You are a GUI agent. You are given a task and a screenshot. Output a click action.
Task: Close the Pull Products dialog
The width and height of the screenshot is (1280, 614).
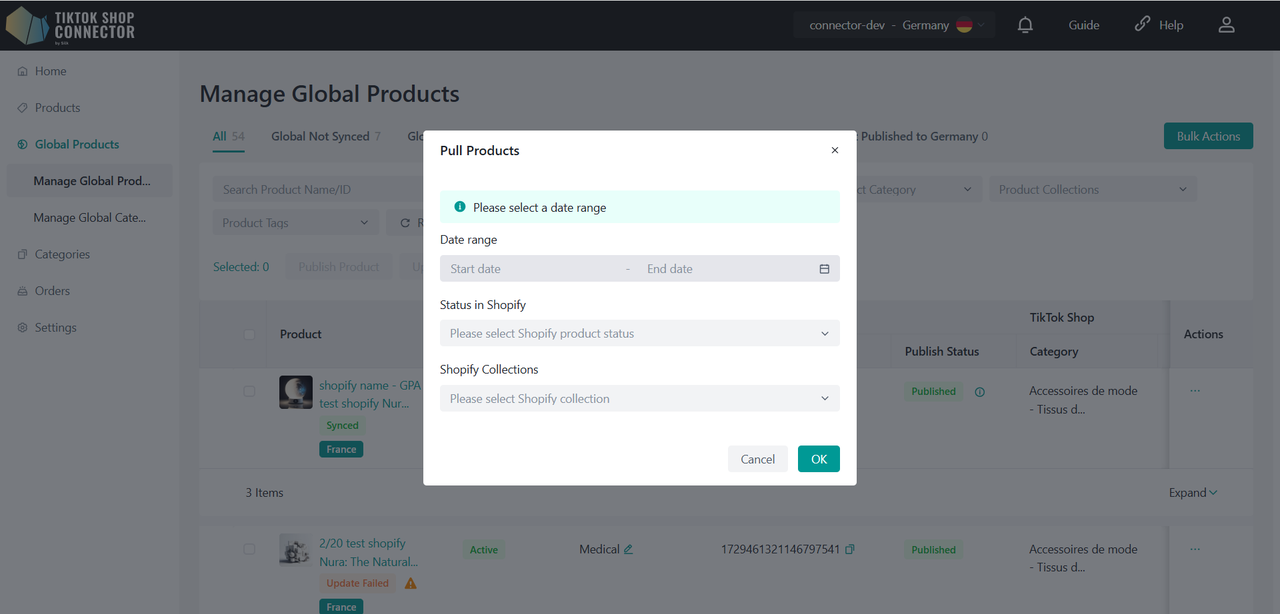pyautogui.click(x=835, y=150)
